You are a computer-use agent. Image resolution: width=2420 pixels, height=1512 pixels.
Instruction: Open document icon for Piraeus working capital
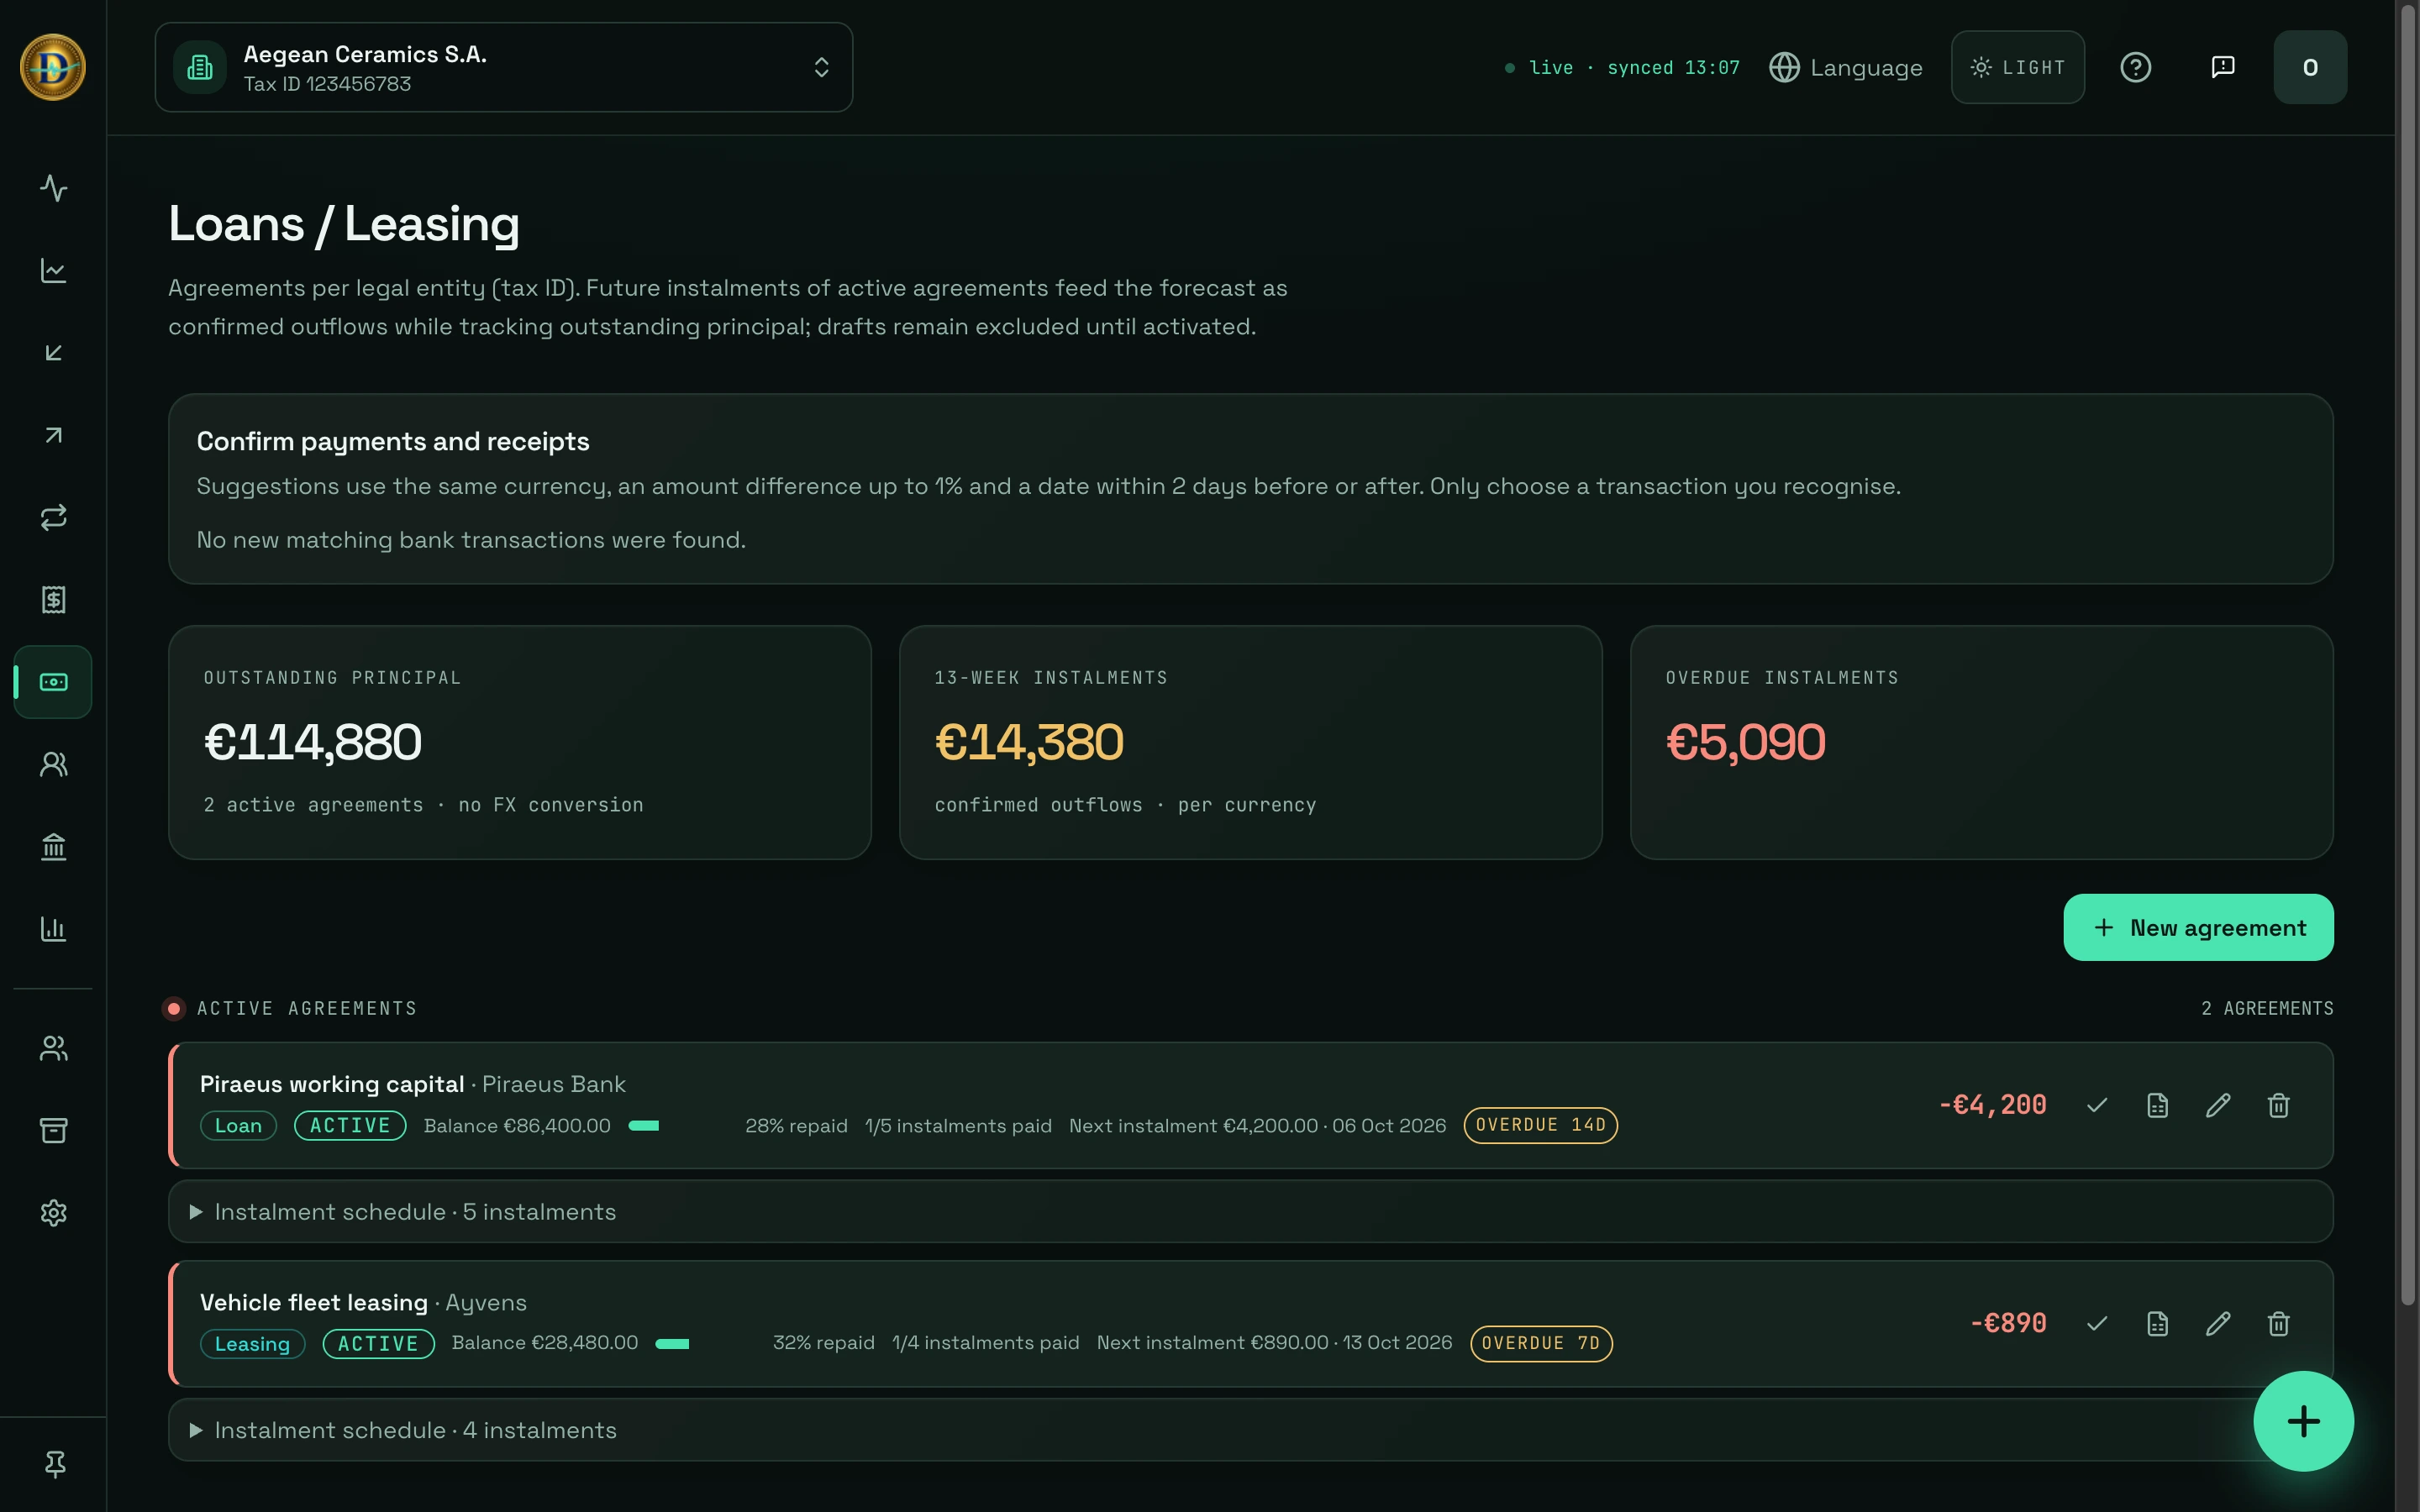(x=2157, y=1105)
